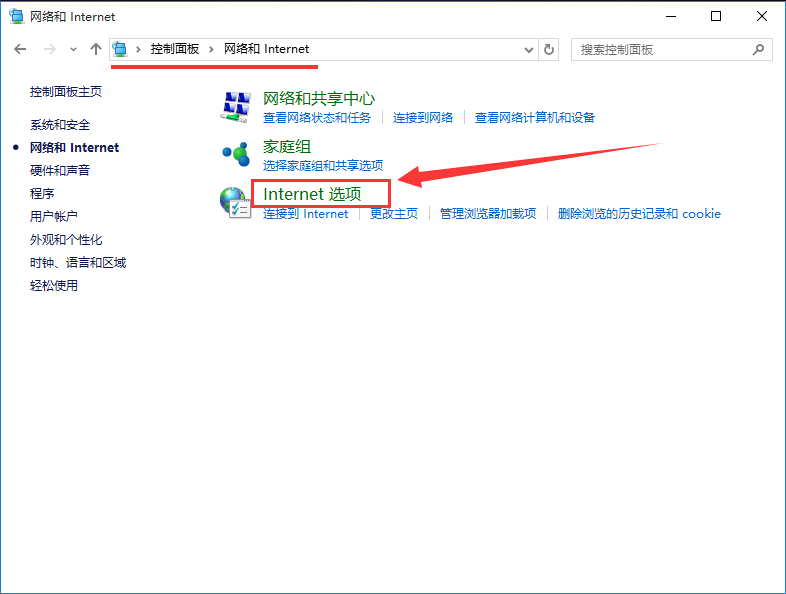
Task: Click the back navigation arrow
Action: click(20, 49)
